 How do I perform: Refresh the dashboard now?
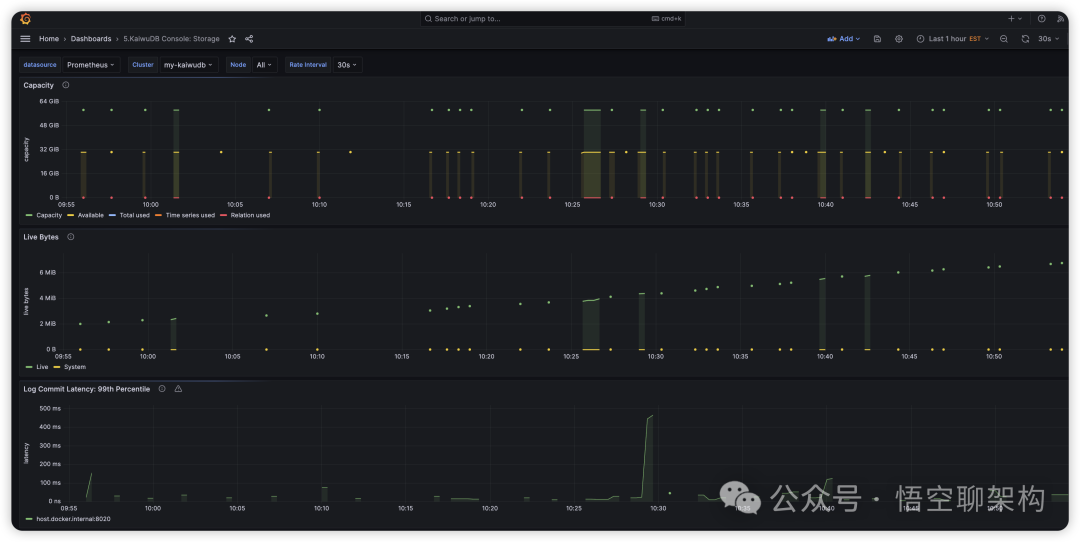click(x=1025, y=39)
